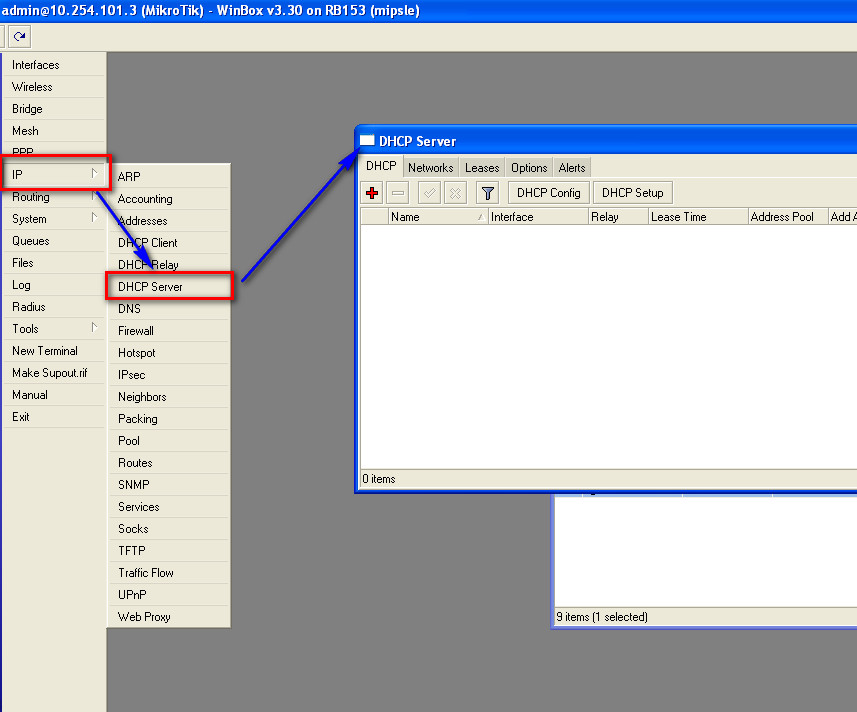Viewport: 857px width, 712px height.
Task: Open the Mesh menu item
Action: click(54, 131)
